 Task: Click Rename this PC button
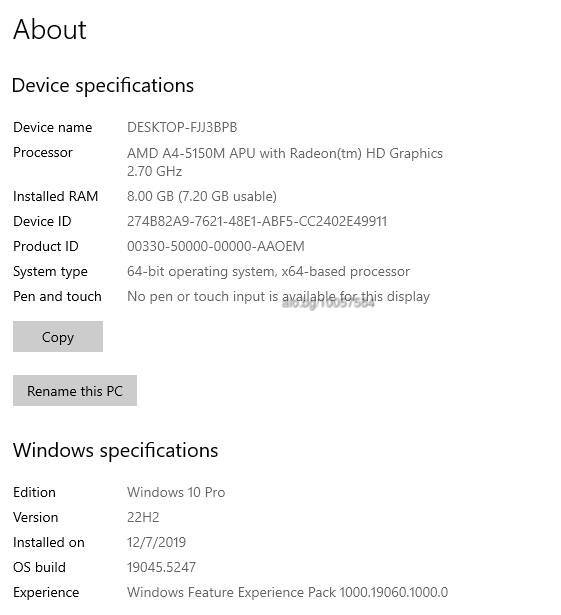75,391
